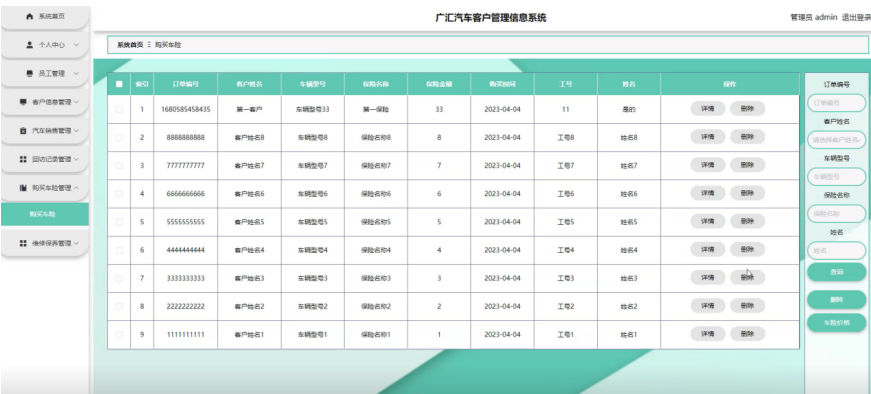Expand the 个人中心 menu chevron

tap(76, 45)
